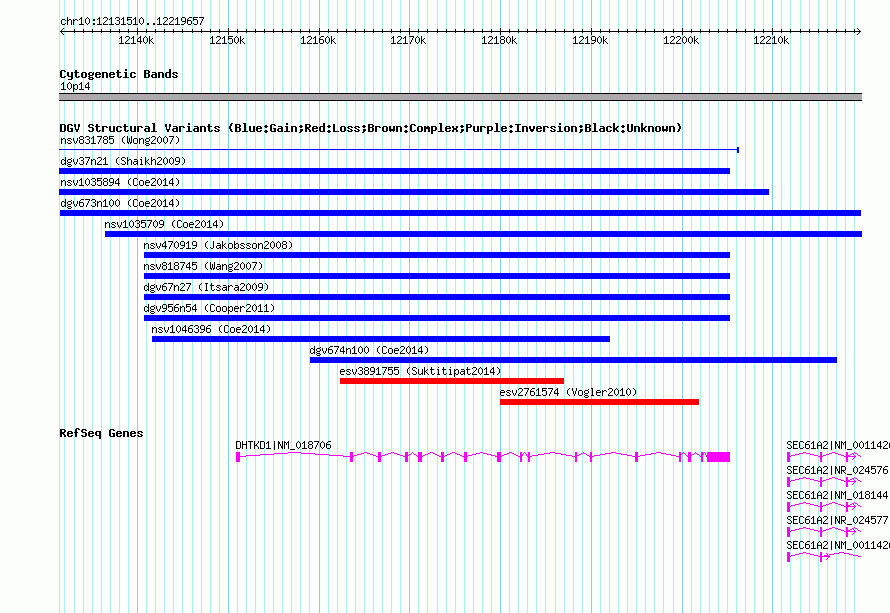Click the 12200k ruler position label
This screenshot has height=613, width=890.
pyautogui.click(x=681, y=40)
